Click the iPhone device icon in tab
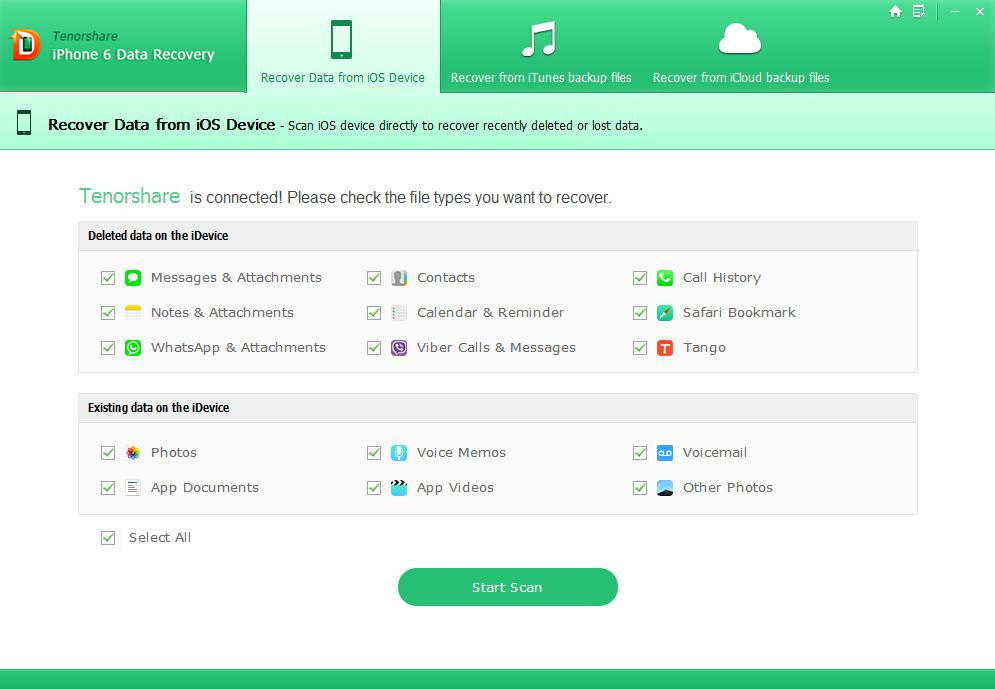The image size is (995, 689). point(341,39)
